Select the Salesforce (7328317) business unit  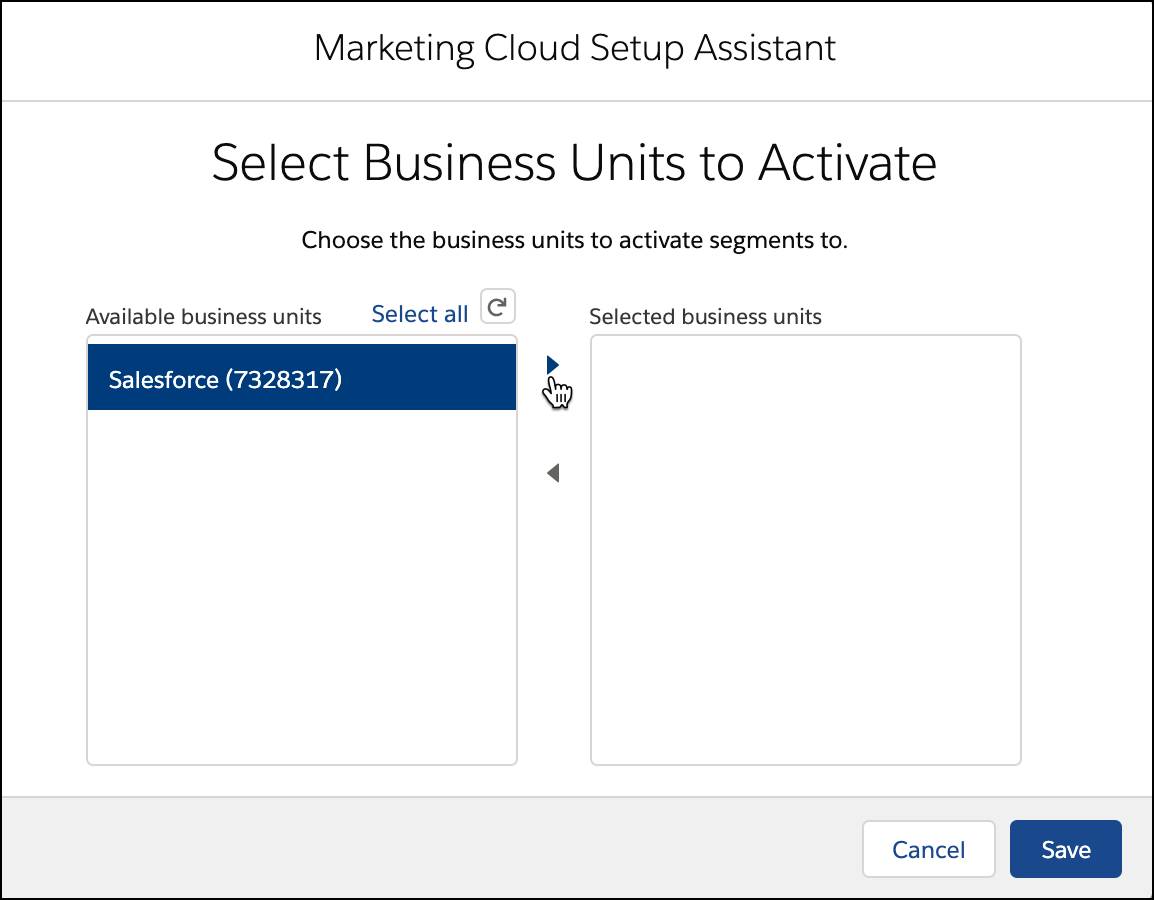pyautogui.click(x=302, y=378)
